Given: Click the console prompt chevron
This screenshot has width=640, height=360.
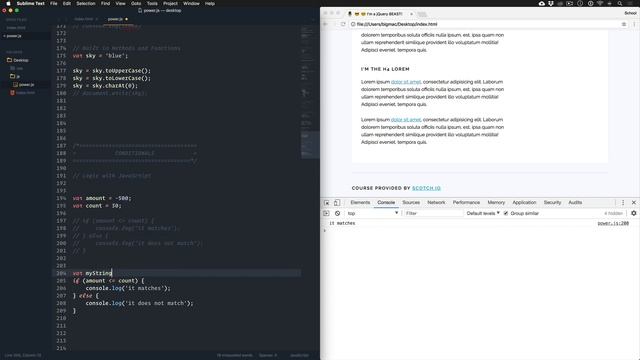Looking at the screenshot, I should [x=325, y=231].
